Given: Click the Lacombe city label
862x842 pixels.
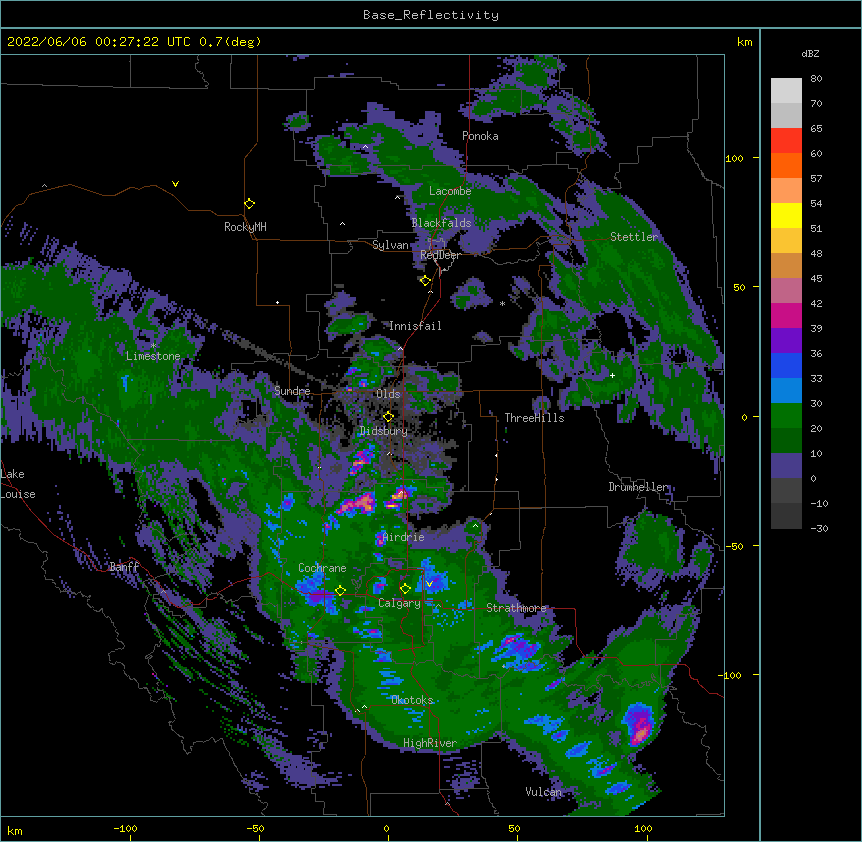Looking at the screenshot, I should point(450,191).
